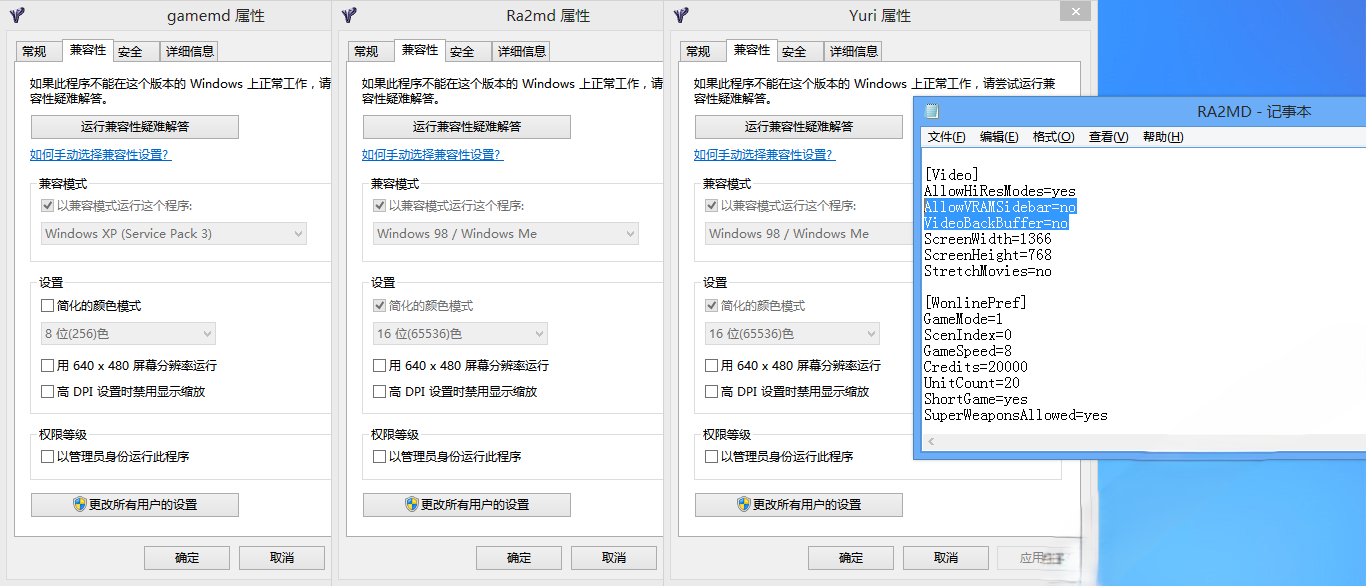1366x586 pixels.
Task: Click the ScreenHeight=768 line in Notepad
Action: (987, 255)
